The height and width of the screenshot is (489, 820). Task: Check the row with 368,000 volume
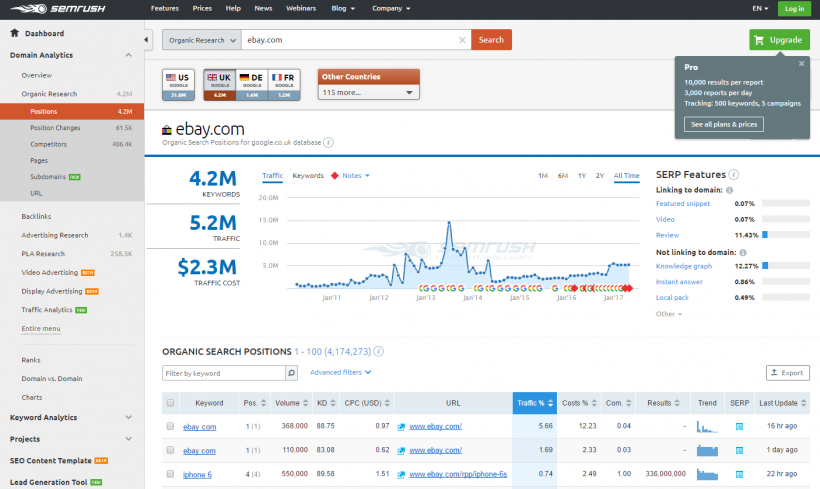point(170,426)
